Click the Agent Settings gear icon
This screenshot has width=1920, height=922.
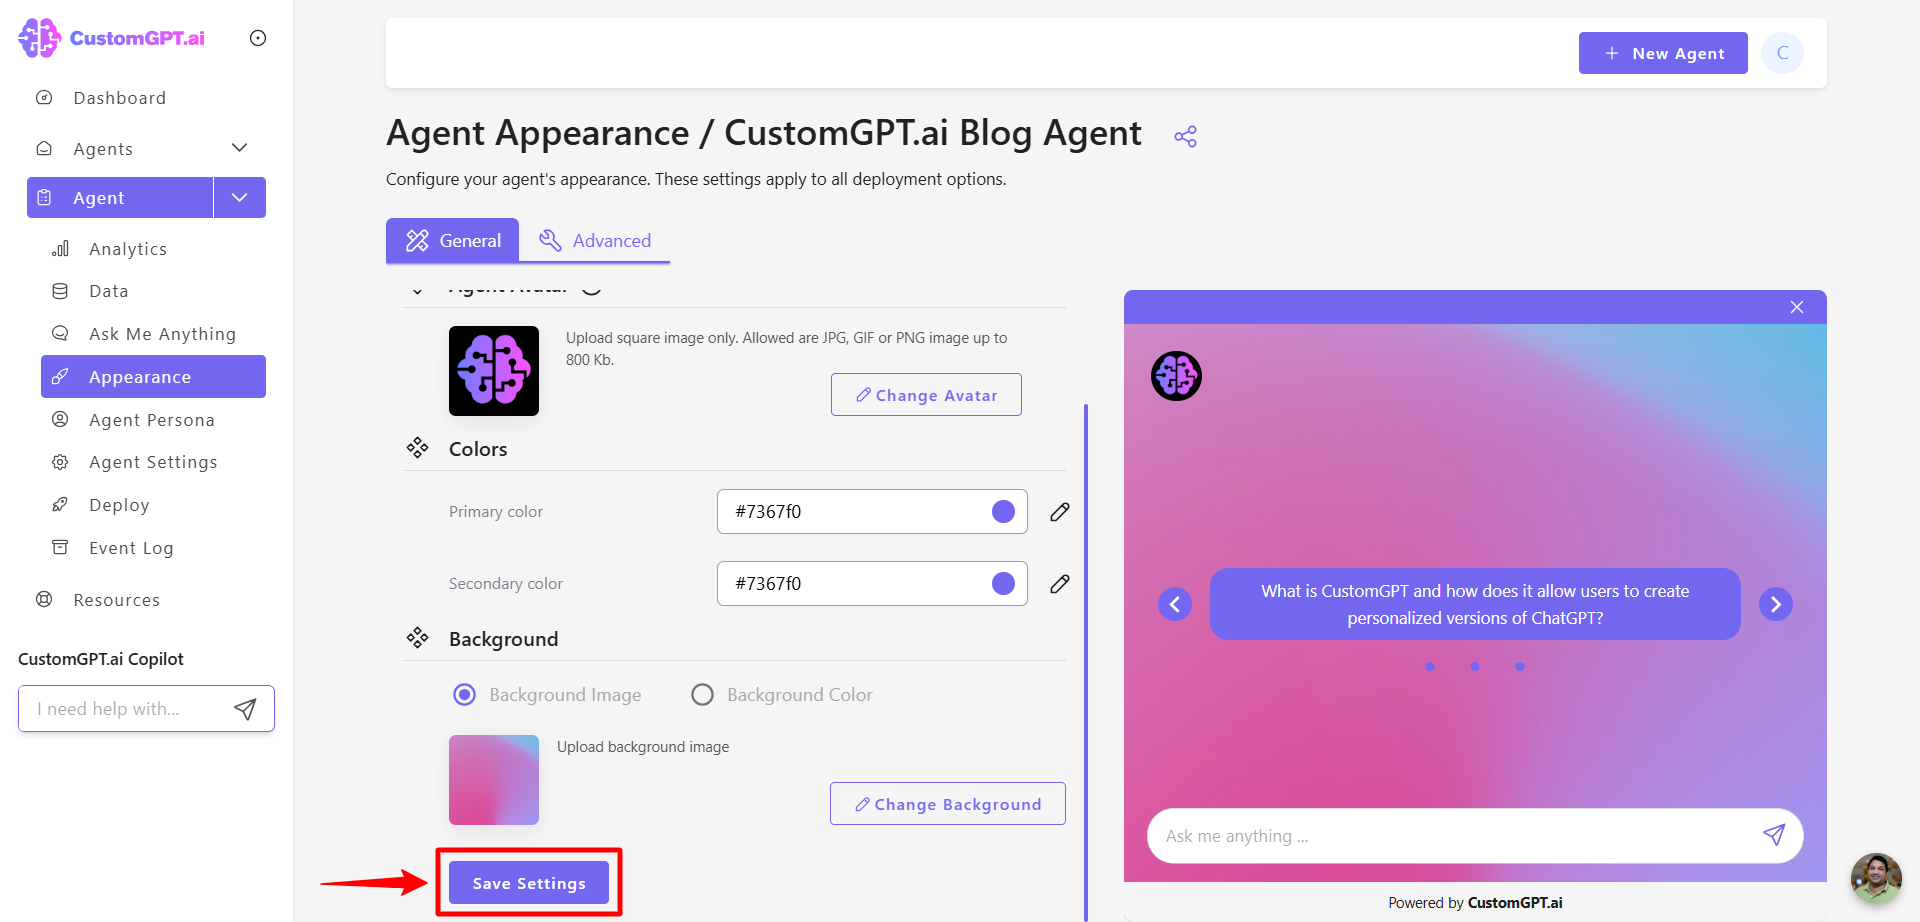click(60, 462)
